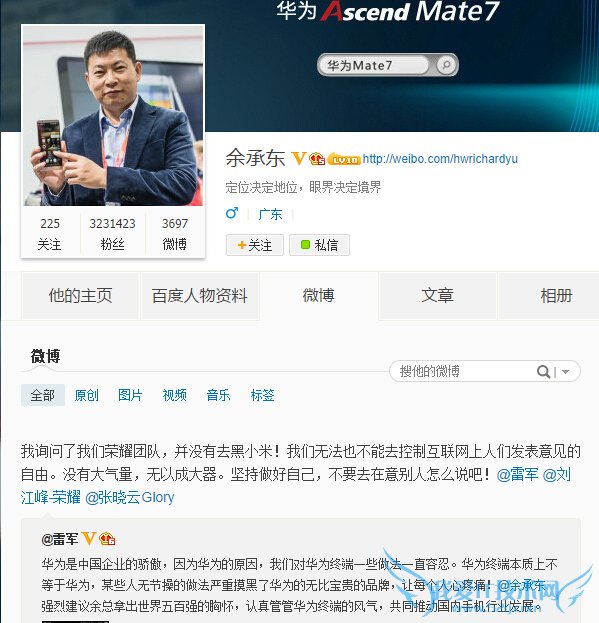Viewport: 599px width, 623px height.
Task: Click into the 搜他的微博 search field
Action: [x=465, y=371]
